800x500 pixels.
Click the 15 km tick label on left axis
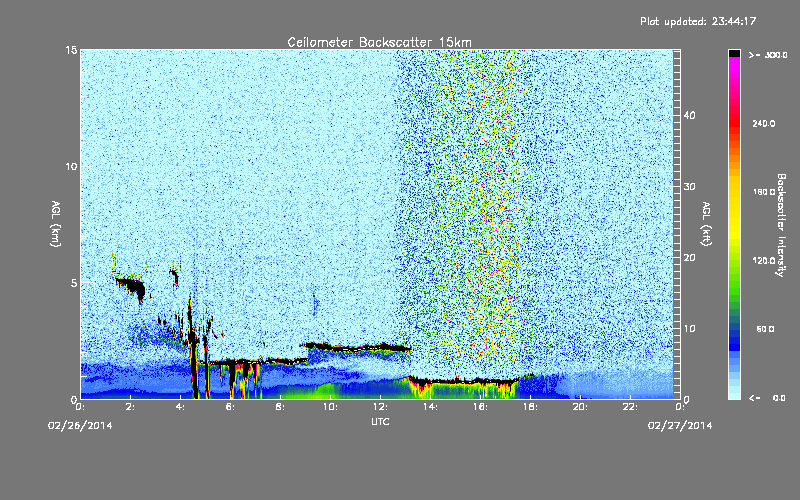(x=71, y=50)
